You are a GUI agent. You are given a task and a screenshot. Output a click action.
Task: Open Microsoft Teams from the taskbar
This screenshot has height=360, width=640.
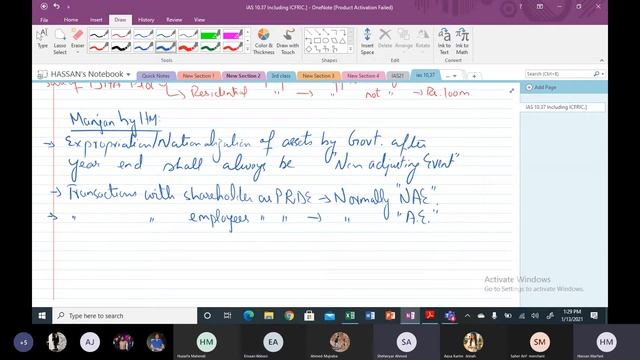450,316
